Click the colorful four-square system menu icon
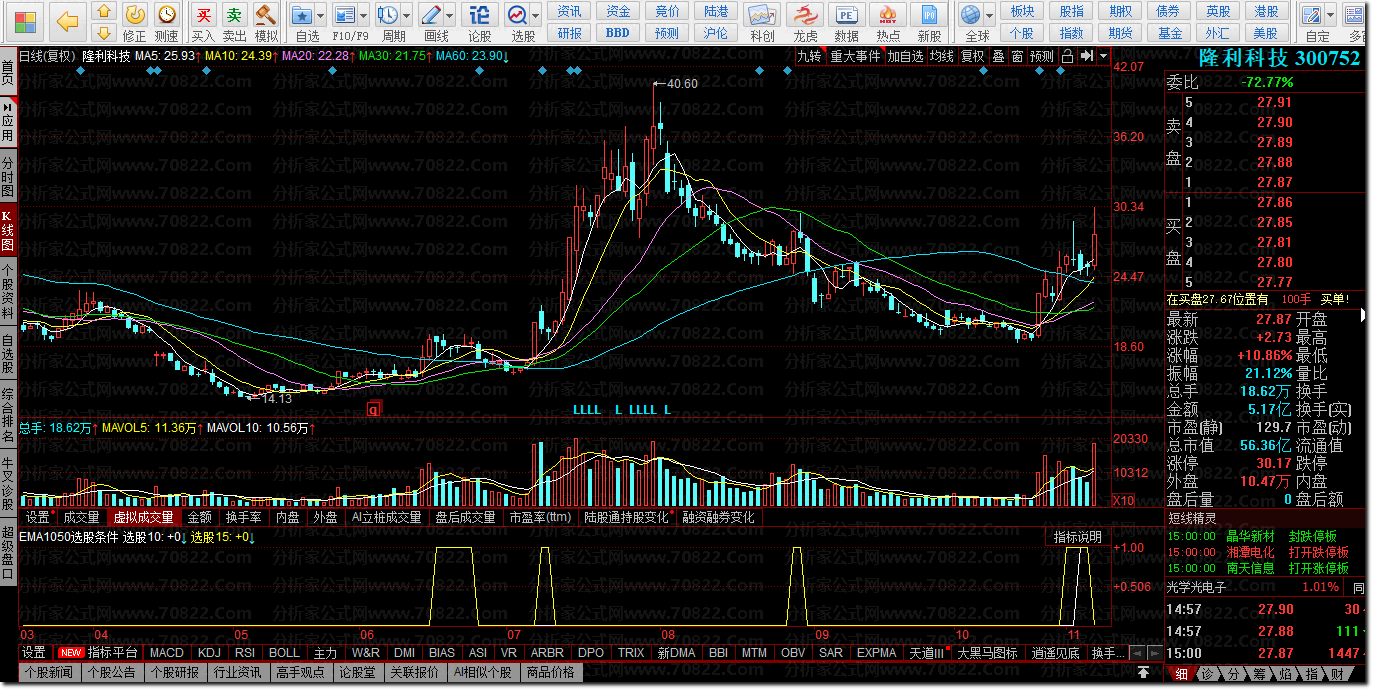 23,21
